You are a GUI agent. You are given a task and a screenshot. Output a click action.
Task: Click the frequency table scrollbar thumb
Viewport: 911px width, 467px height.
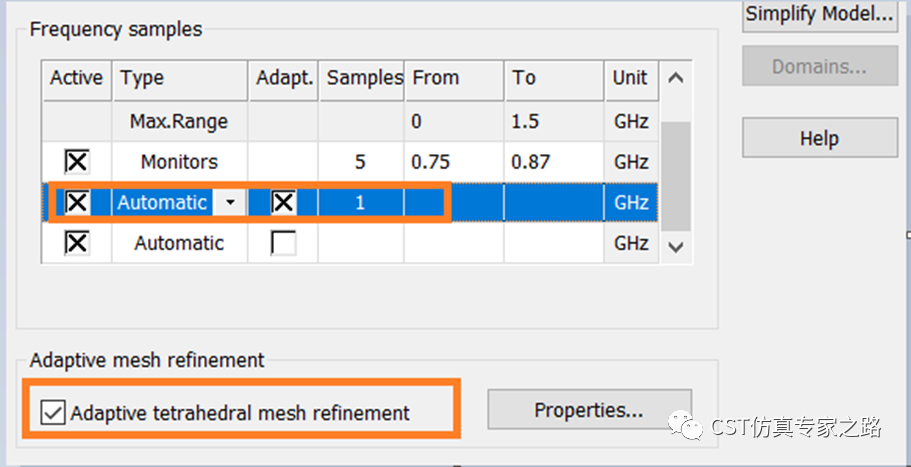click(x=675, y=176)
